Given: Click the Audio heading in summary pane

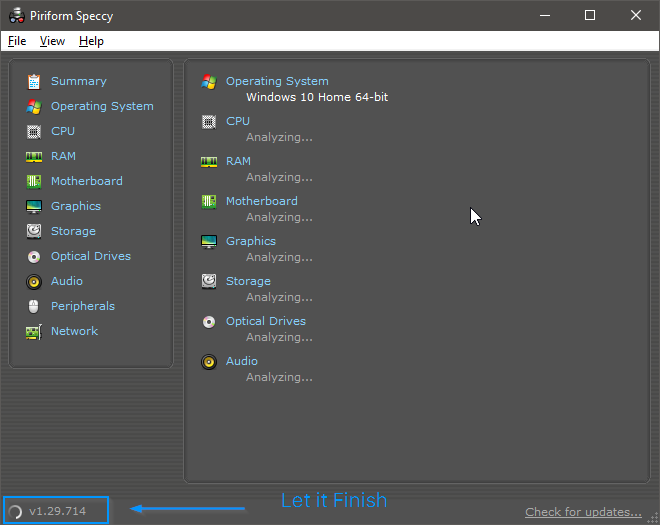Looking at the screenshot, I should click(x=242, y=361).
